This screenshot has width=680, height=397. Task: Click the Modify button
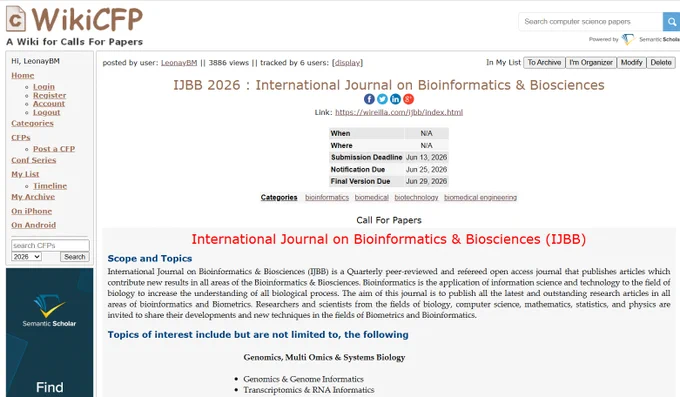pyautogui.click(x=631, y=62)
